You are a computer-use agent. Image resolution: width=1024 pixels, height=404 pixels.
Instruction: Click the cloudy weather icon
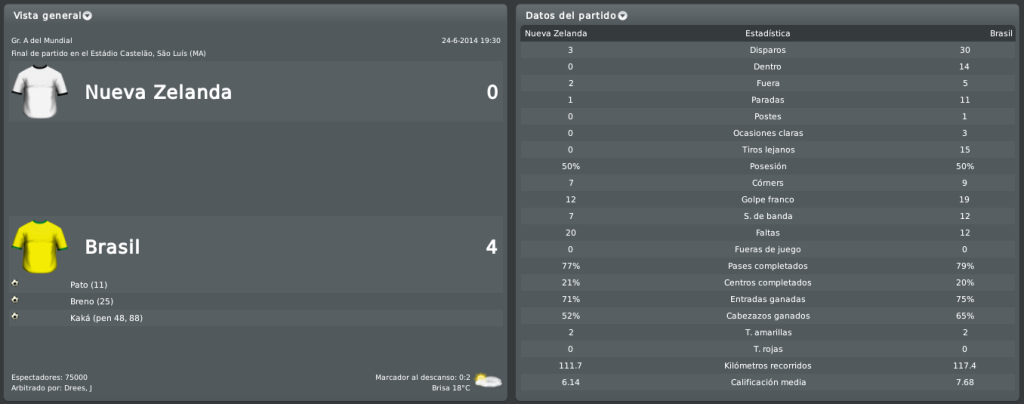pos(488,381)
